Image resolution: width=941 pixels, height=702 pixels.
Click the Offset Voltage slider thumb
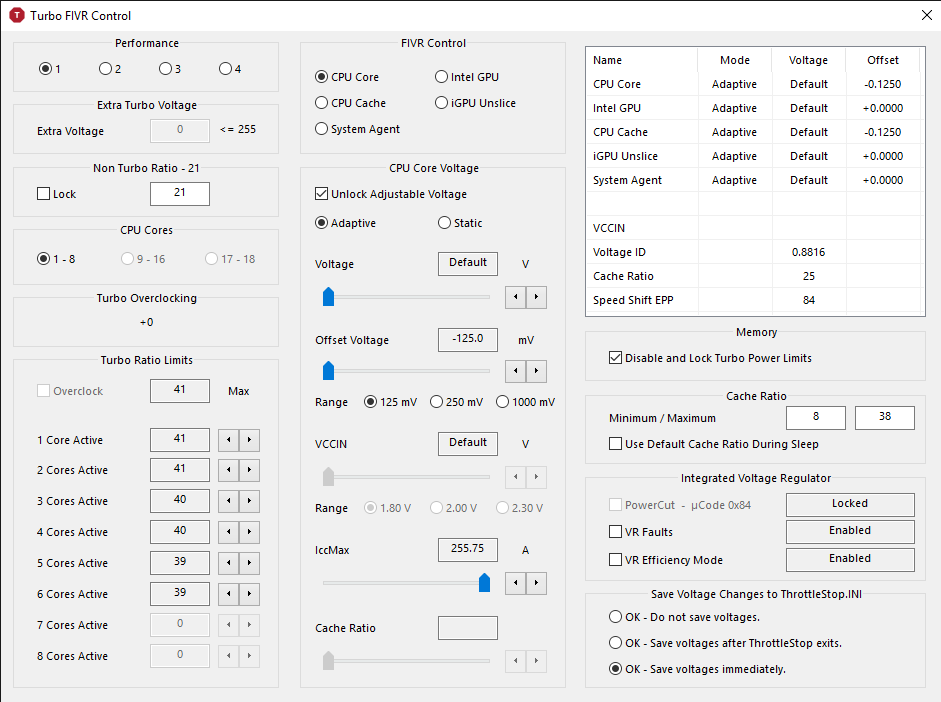[x=328, y=371]
